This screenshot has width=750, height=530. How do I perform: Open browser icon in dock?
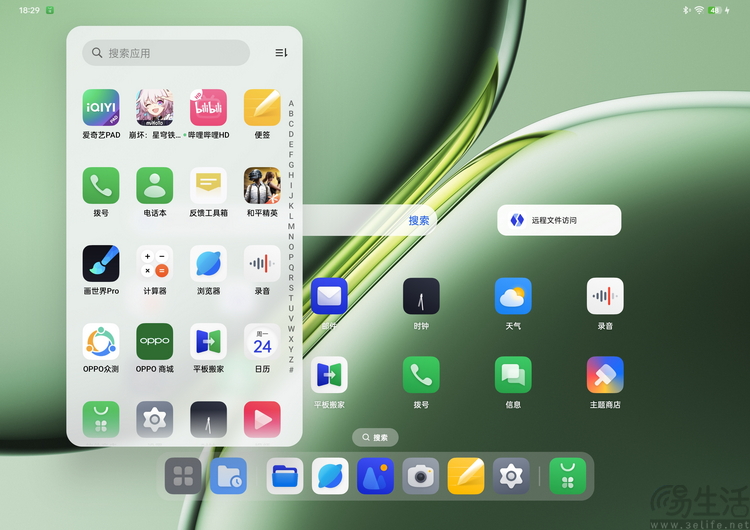[330, 476]
